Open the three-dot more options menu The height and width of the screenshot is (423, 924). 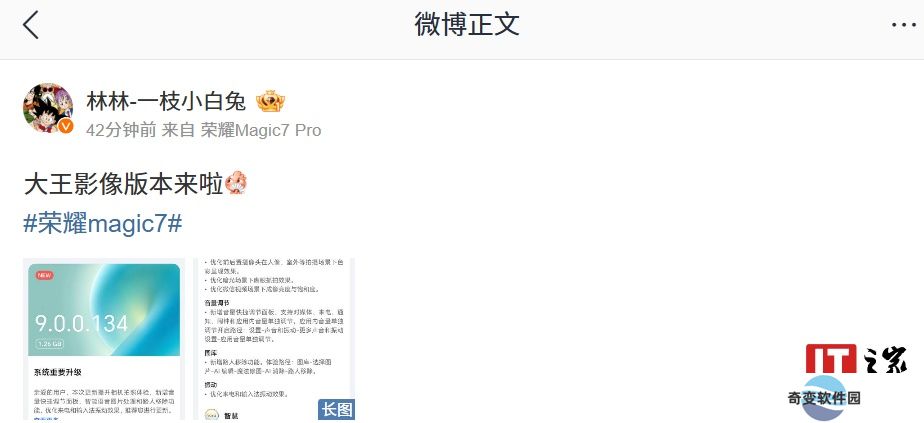[x=903, y=25]
